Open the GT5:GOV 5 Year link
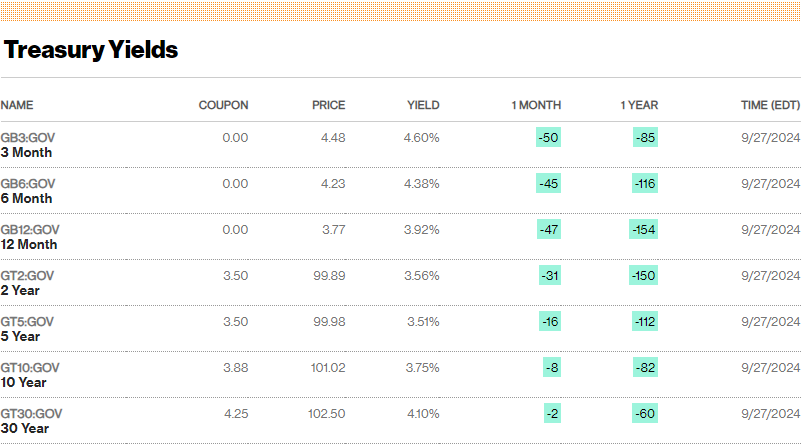Screen dimensions: 806x448 click(x=27, y=329)
